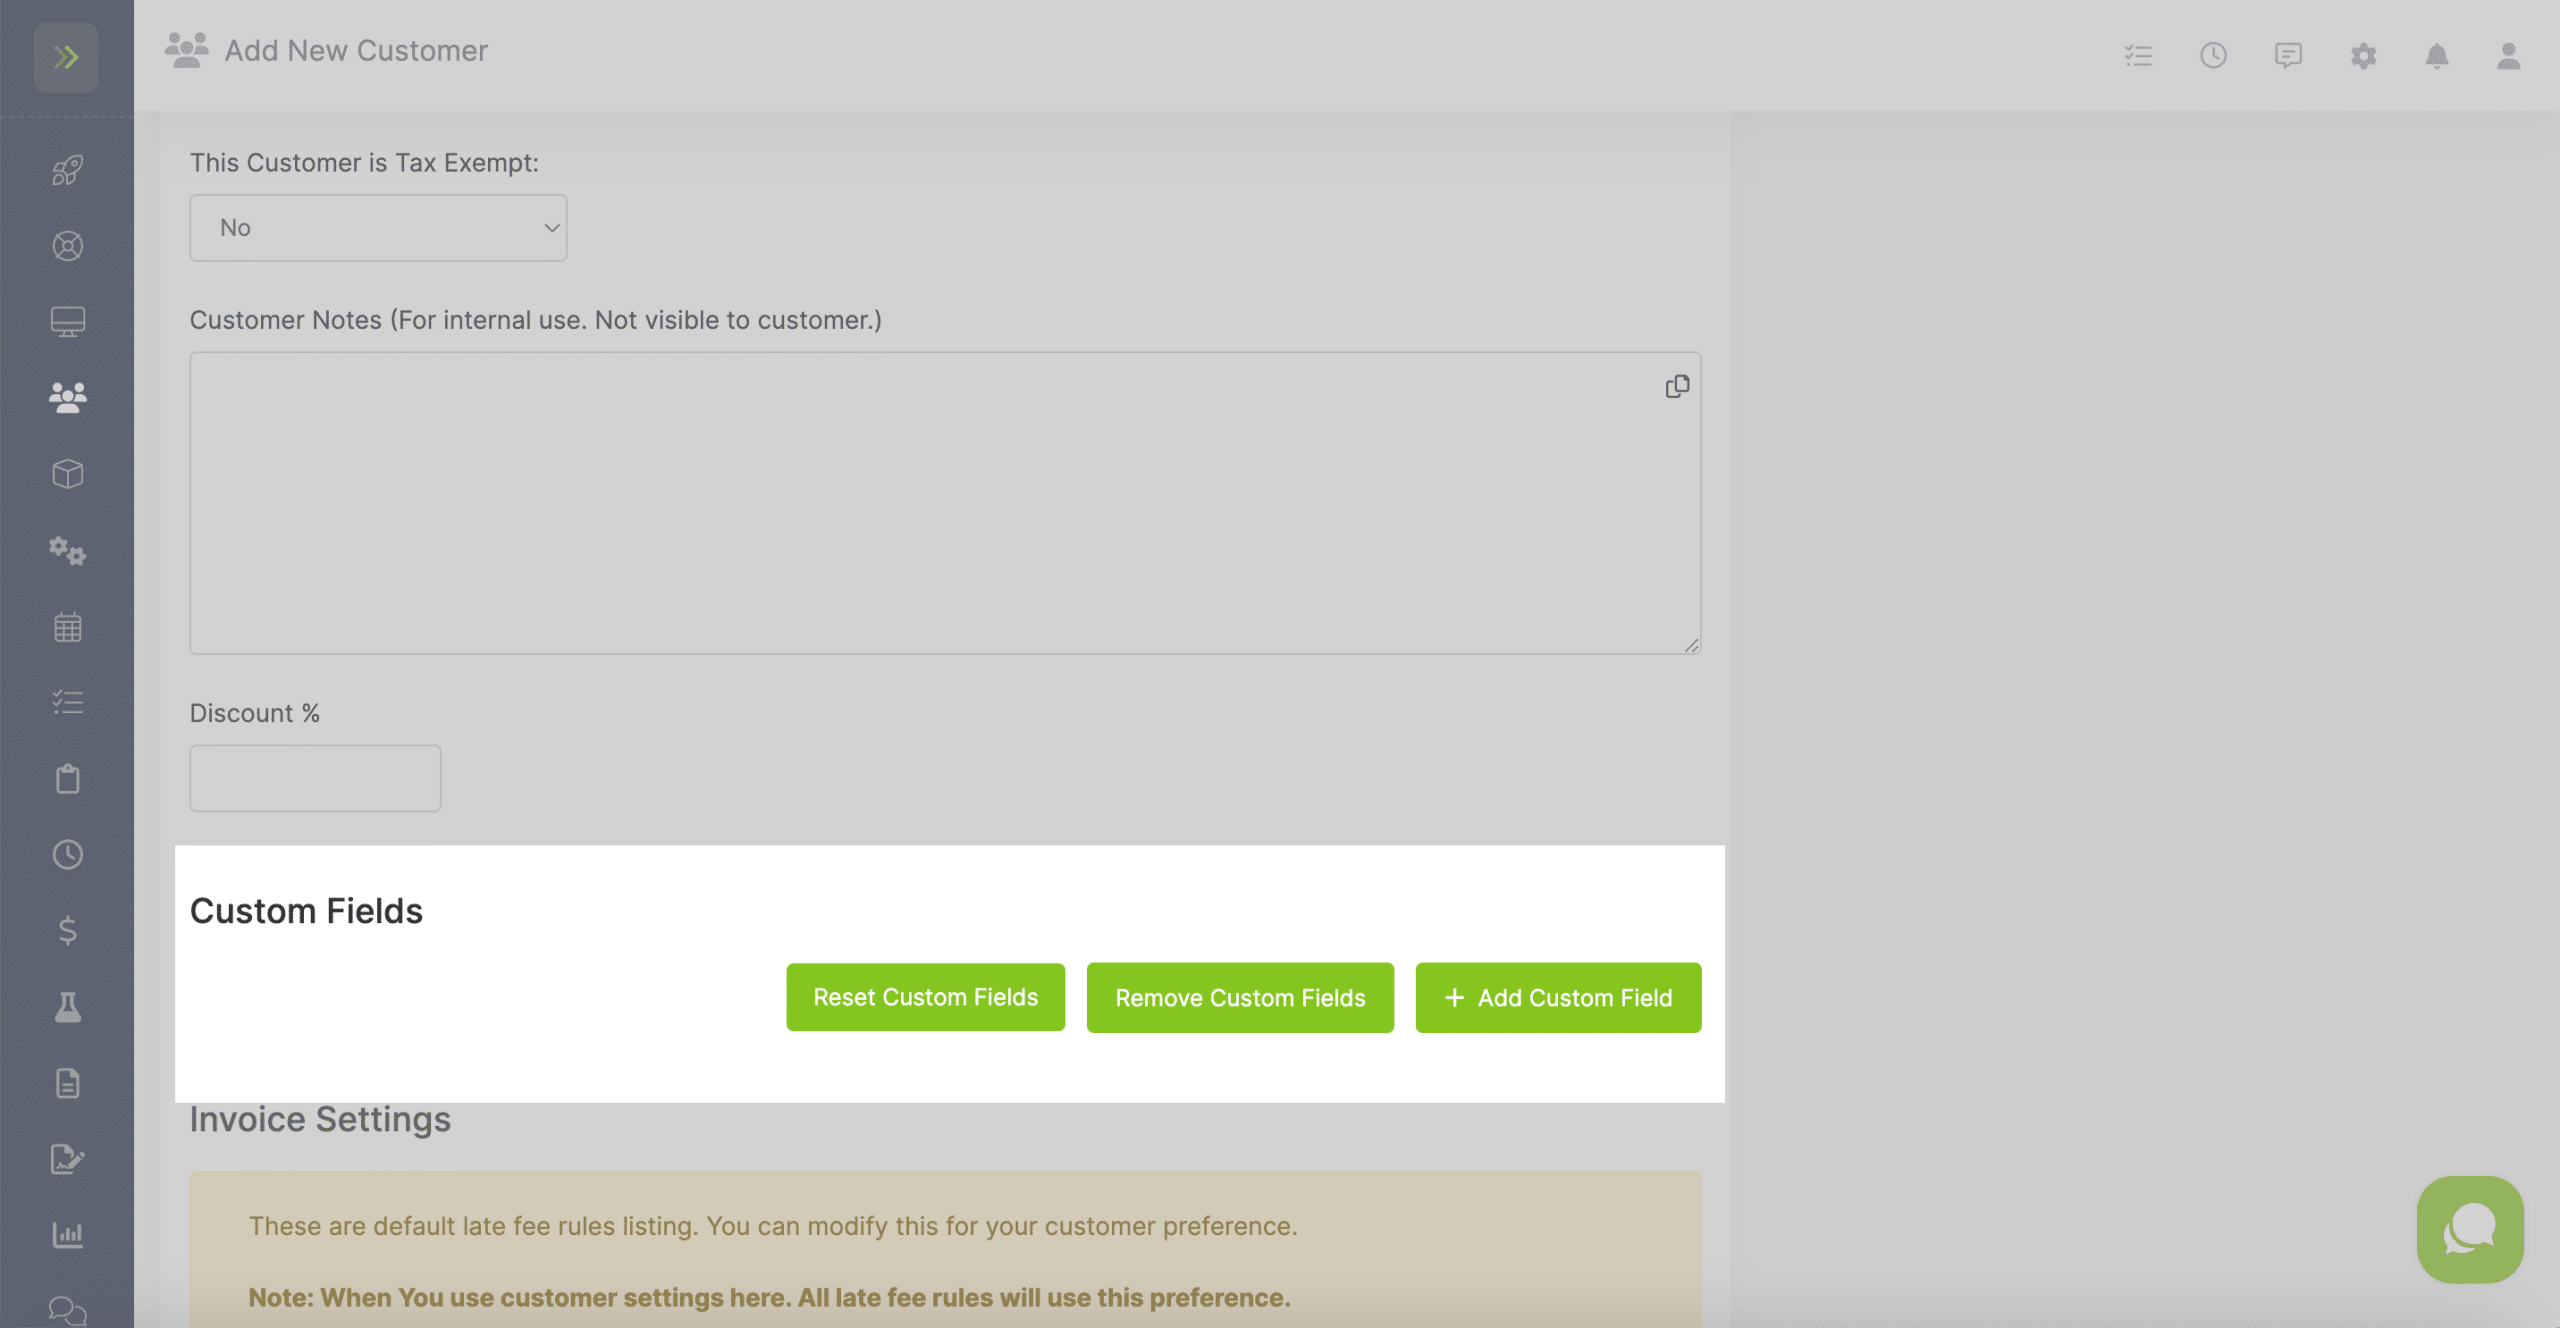Click Remove Custom Fields button
2560x1328 pixels.
pyautogui.click(x=1240, y=998)
